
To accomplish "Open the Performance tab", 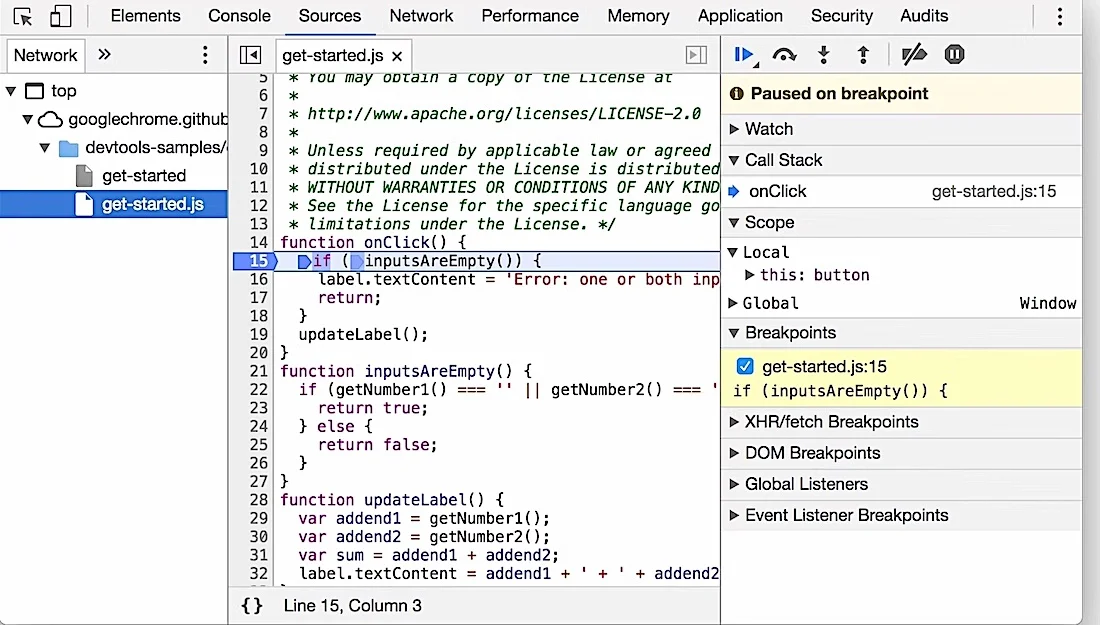I will (530, 15).
